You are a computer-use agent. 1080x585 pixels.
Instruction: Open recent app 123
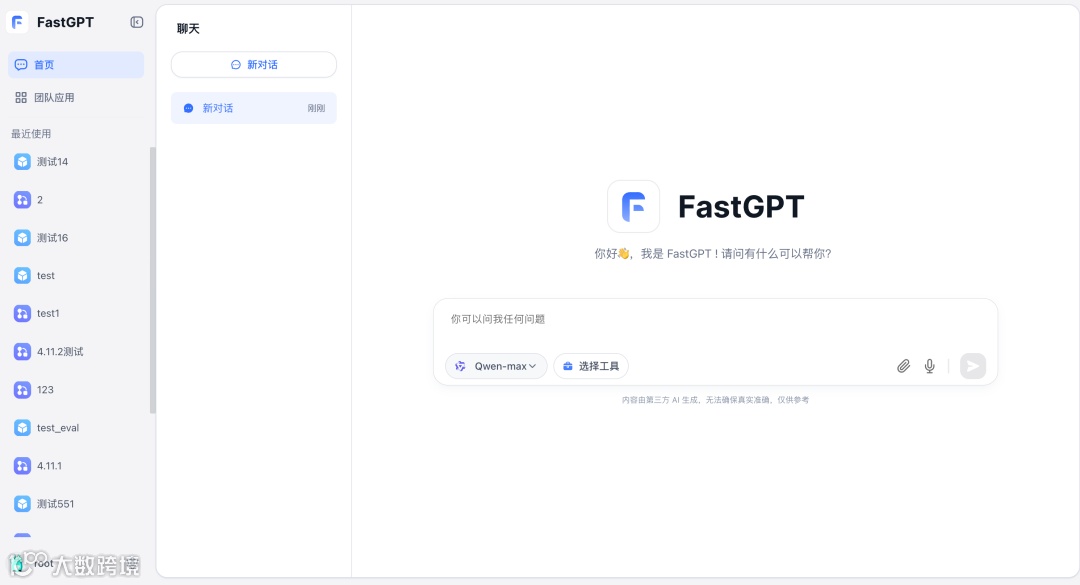click(x=76, y=390)
